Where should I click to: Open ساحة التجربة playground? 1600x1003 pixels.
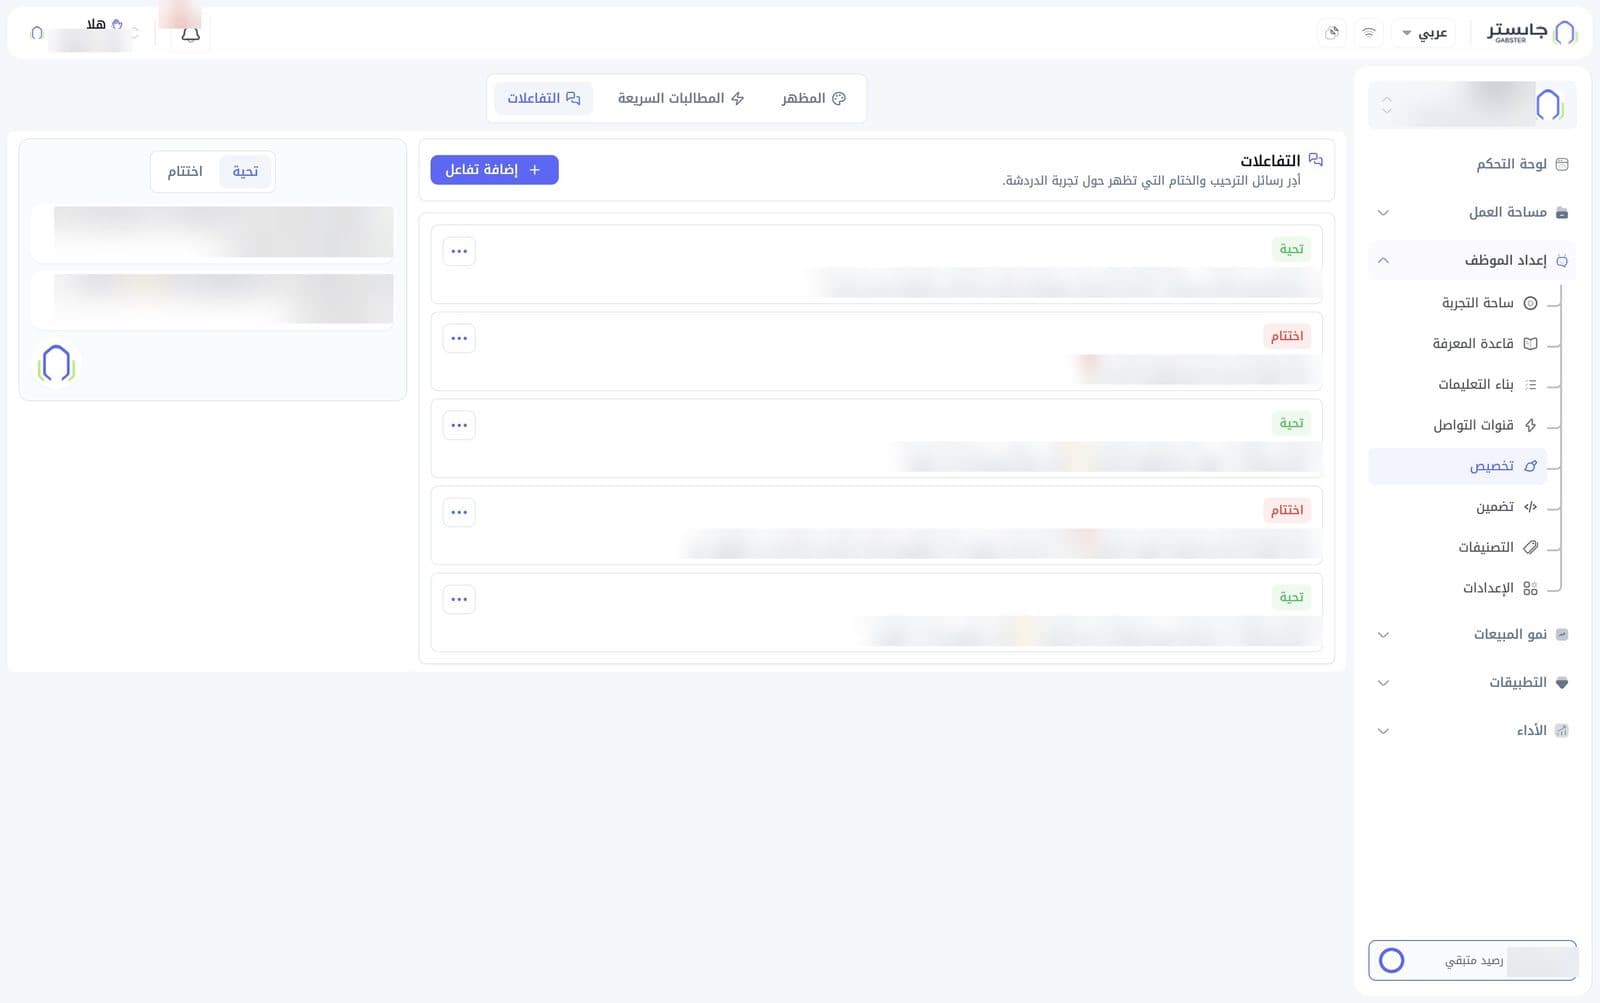[x=1457, y=303]
